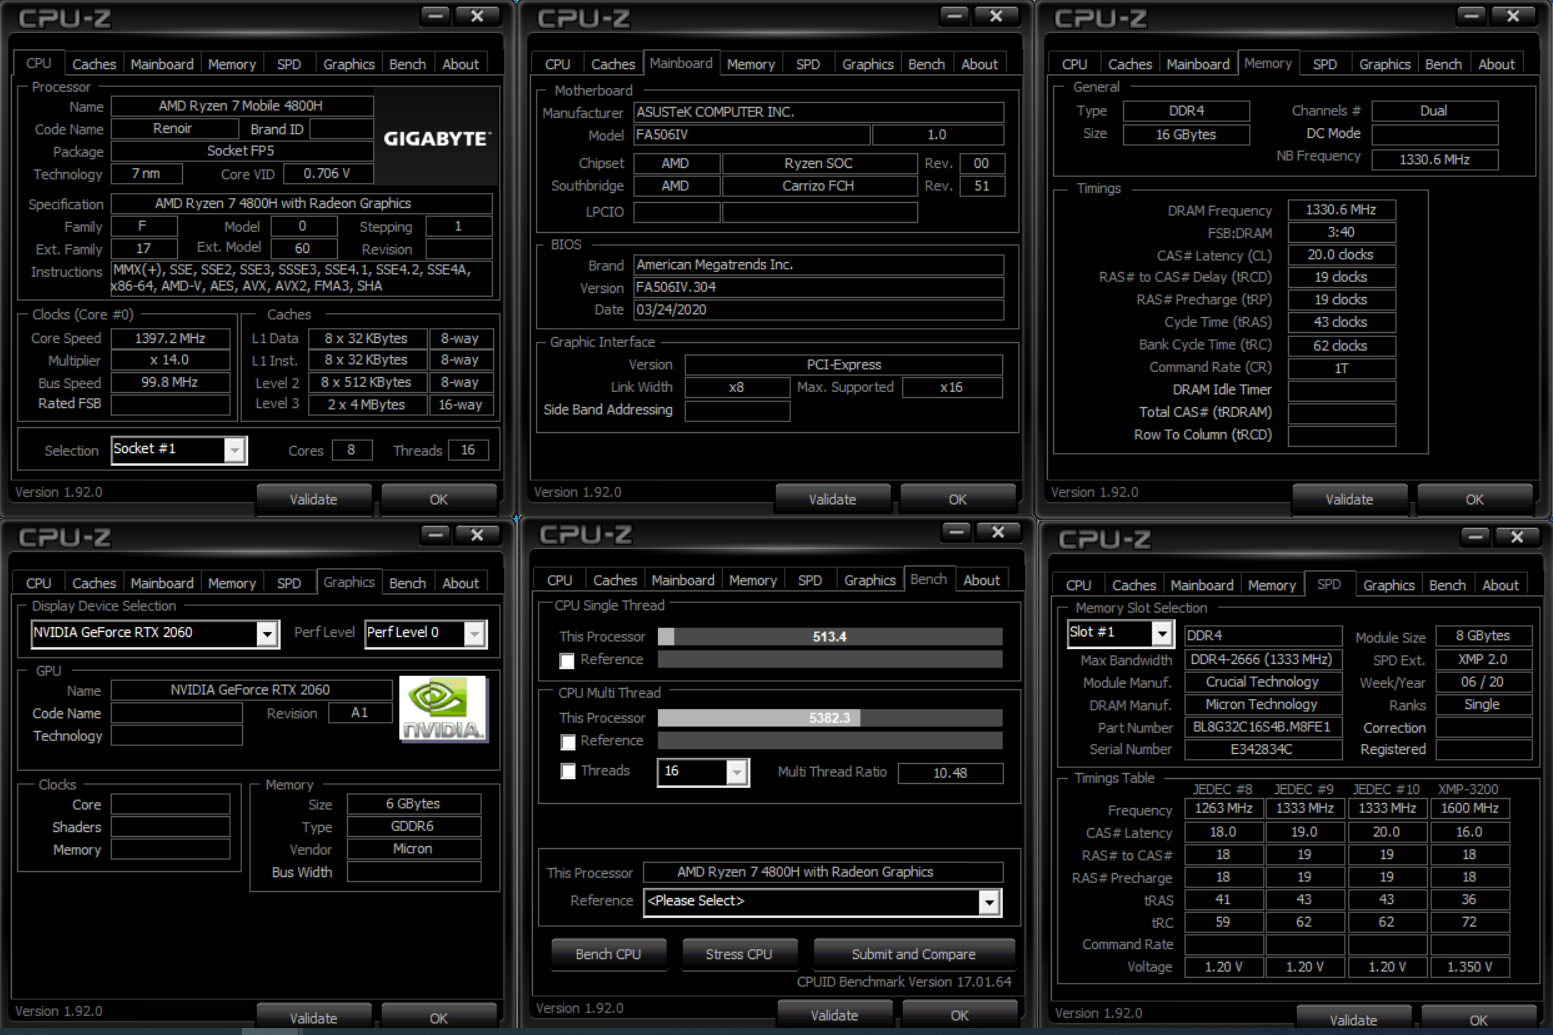Screen dimensions: 1553x1035
Task: Click Validate in the Memory tab window
Action: (x=1350, y=499)
